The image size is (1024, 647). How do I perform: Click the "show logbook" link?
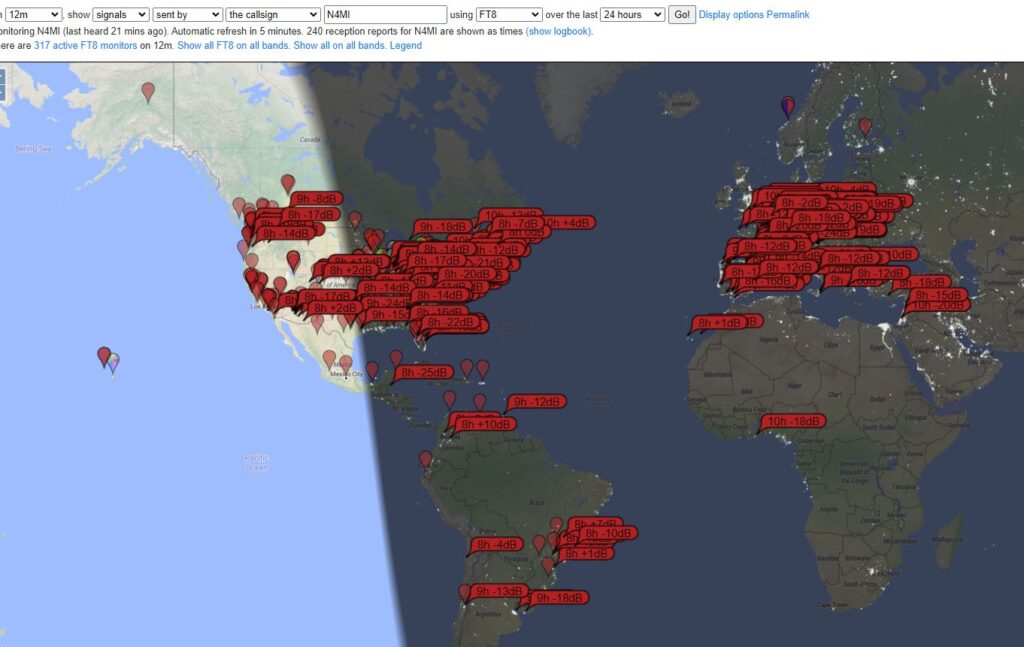tap(559, 31)
